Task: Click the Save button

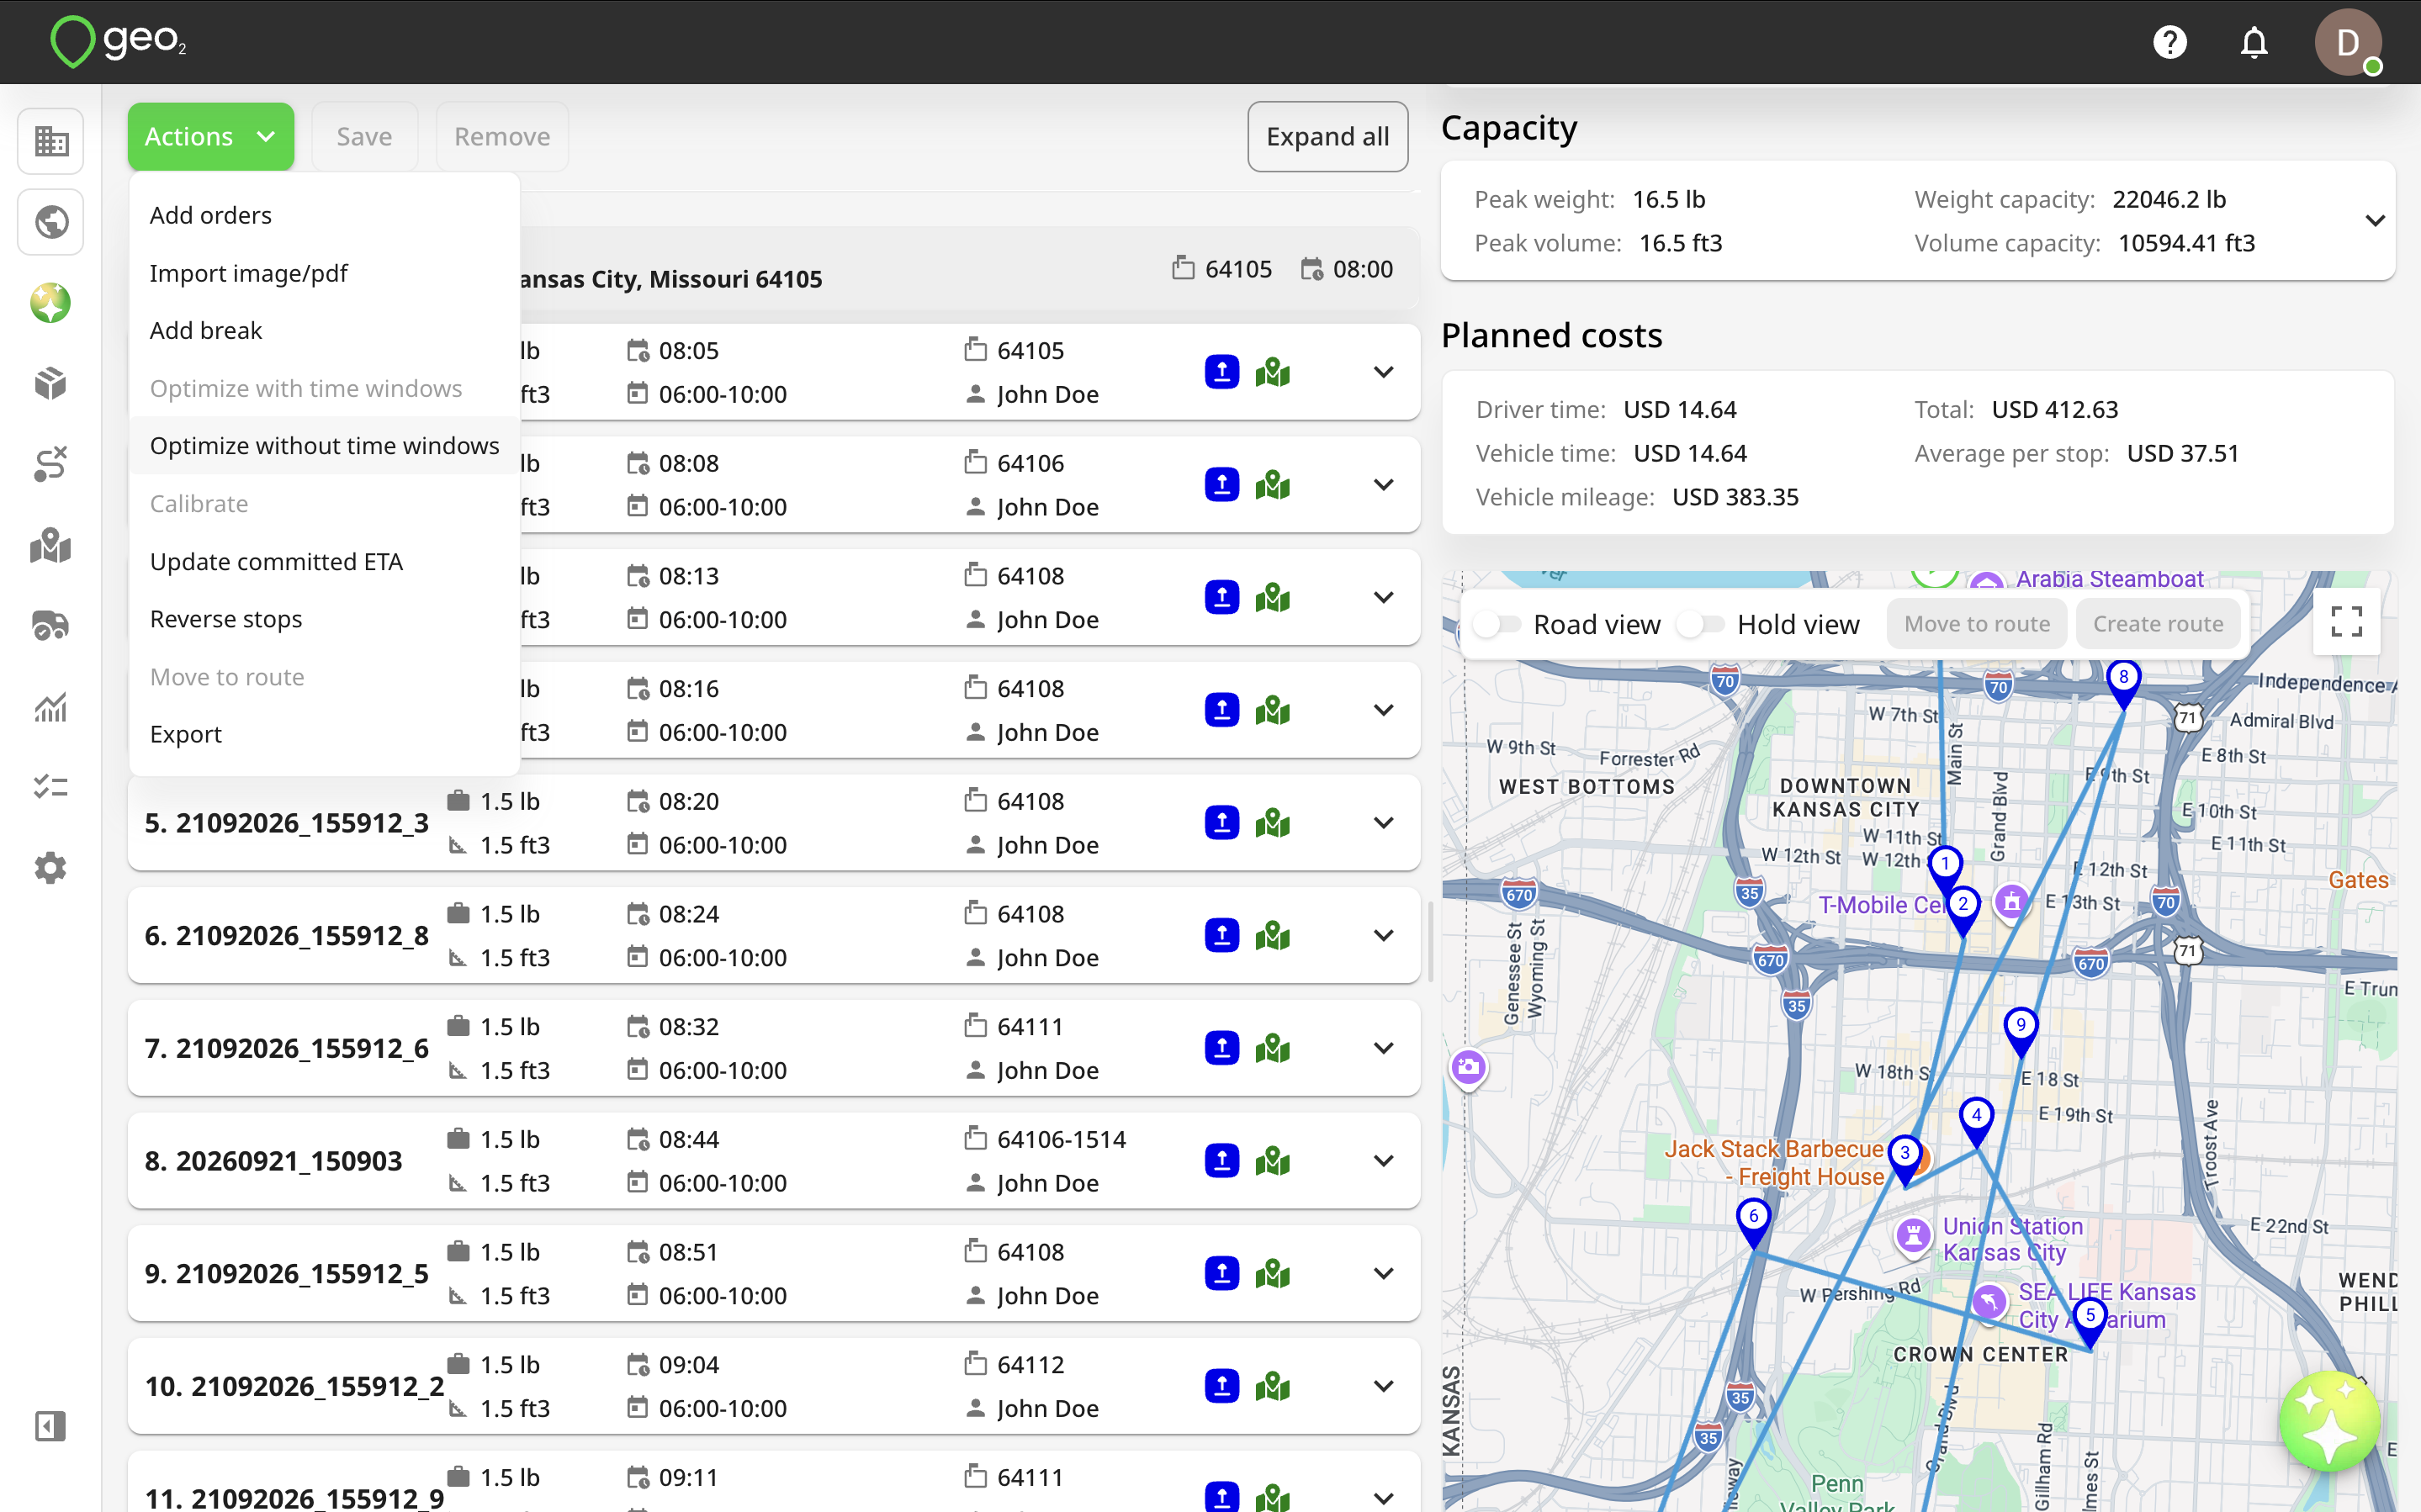Action: coord(364,137)
